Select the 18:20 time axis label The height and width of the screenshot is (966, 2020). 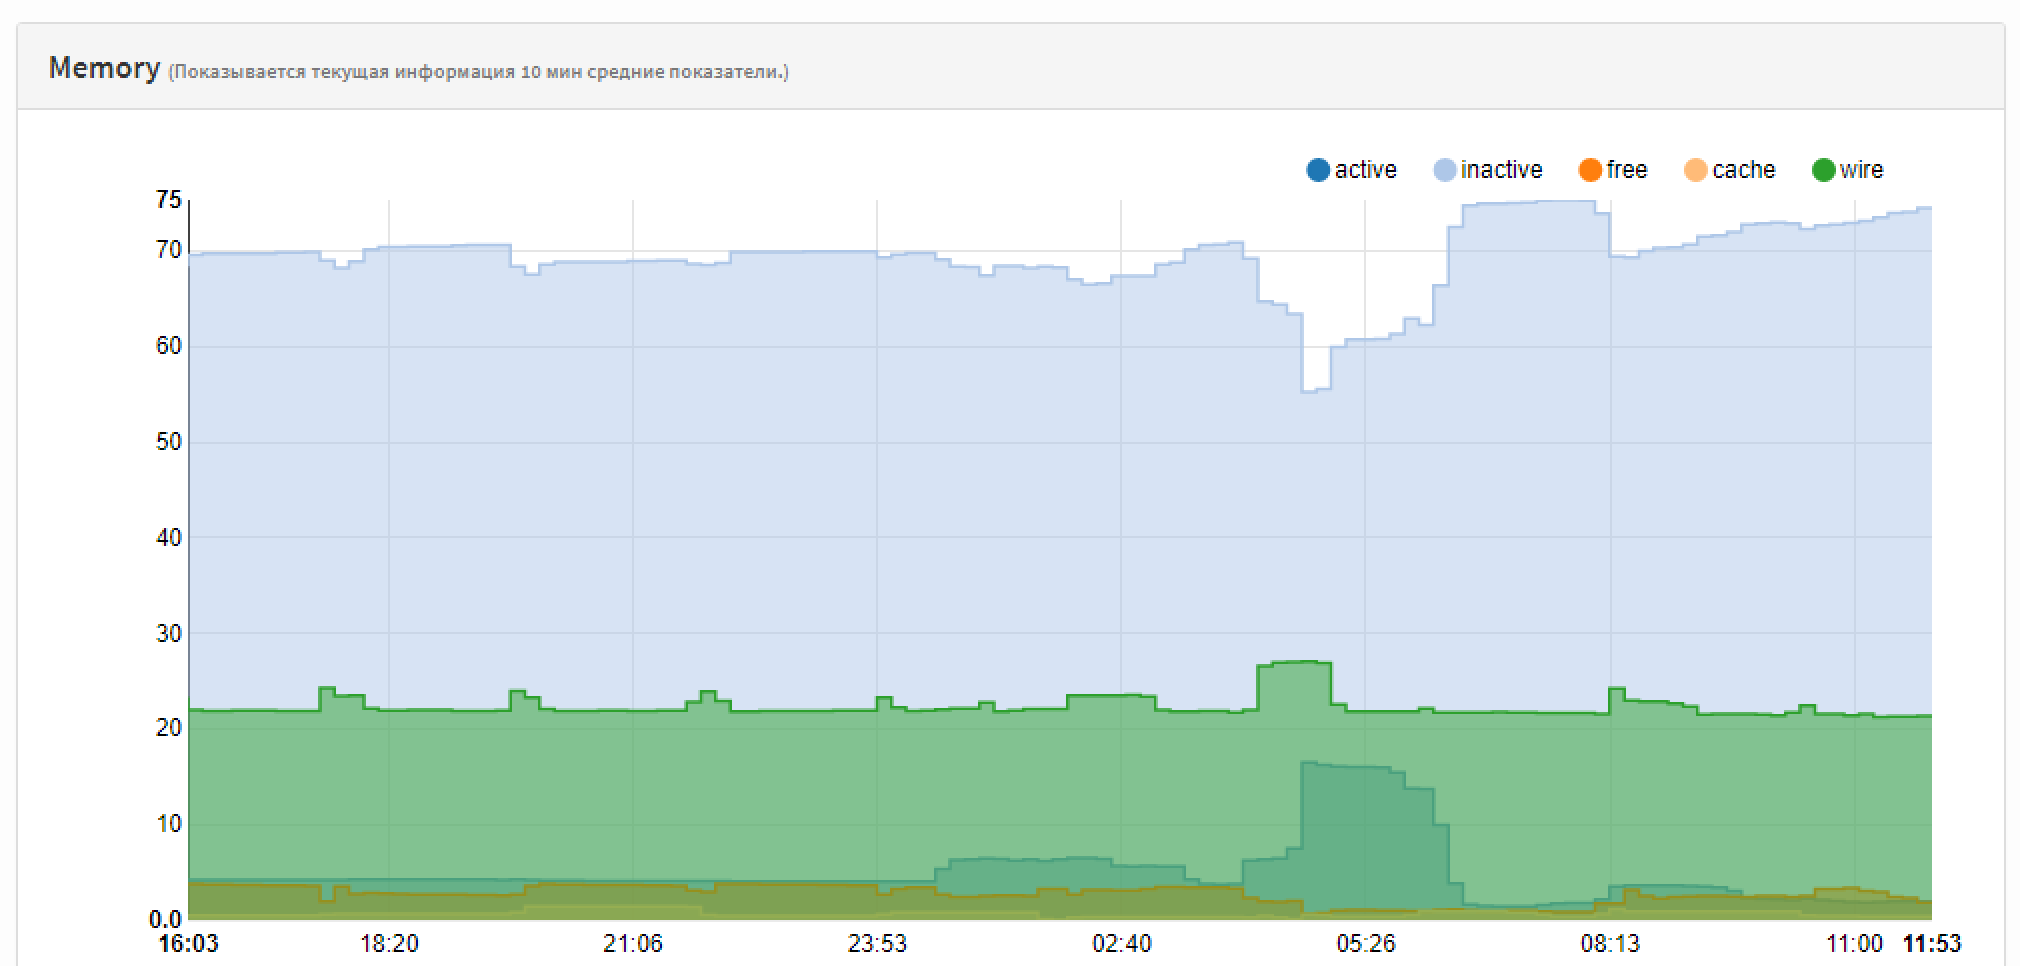point(389,944)
